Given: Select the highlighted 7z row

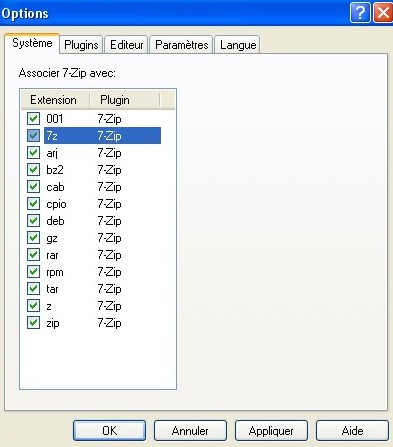Looking at the screenshot, I should click(102, 136).
